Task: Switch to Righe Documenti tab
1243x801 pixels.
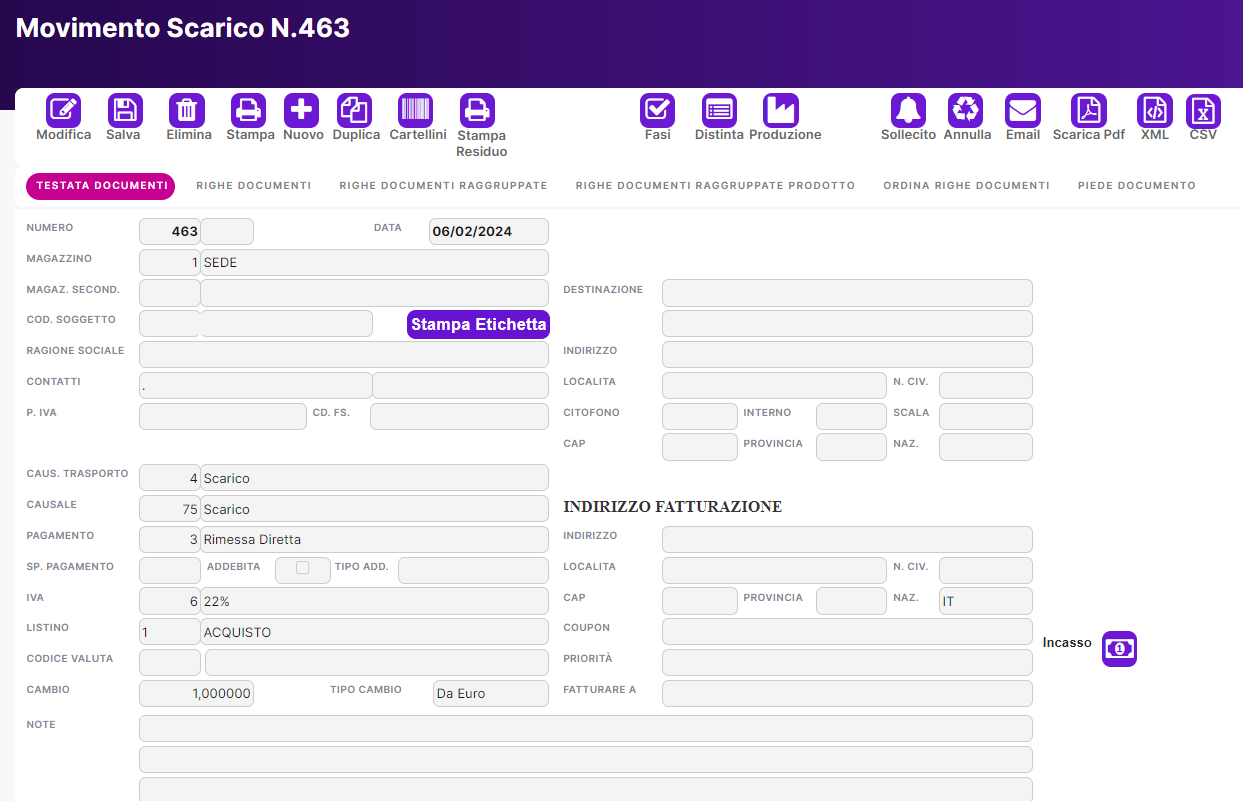Action: click(x=253, y=186)
